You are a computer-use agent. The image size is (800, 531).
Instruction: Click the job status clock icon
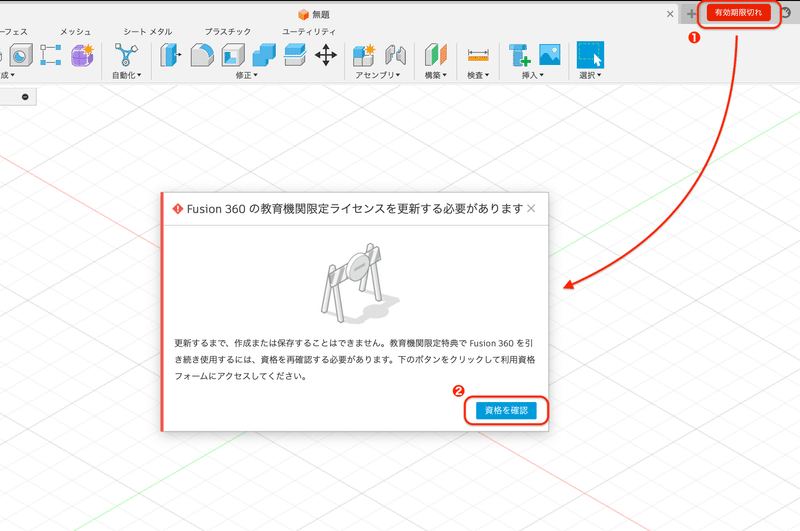tap(786, 13)
